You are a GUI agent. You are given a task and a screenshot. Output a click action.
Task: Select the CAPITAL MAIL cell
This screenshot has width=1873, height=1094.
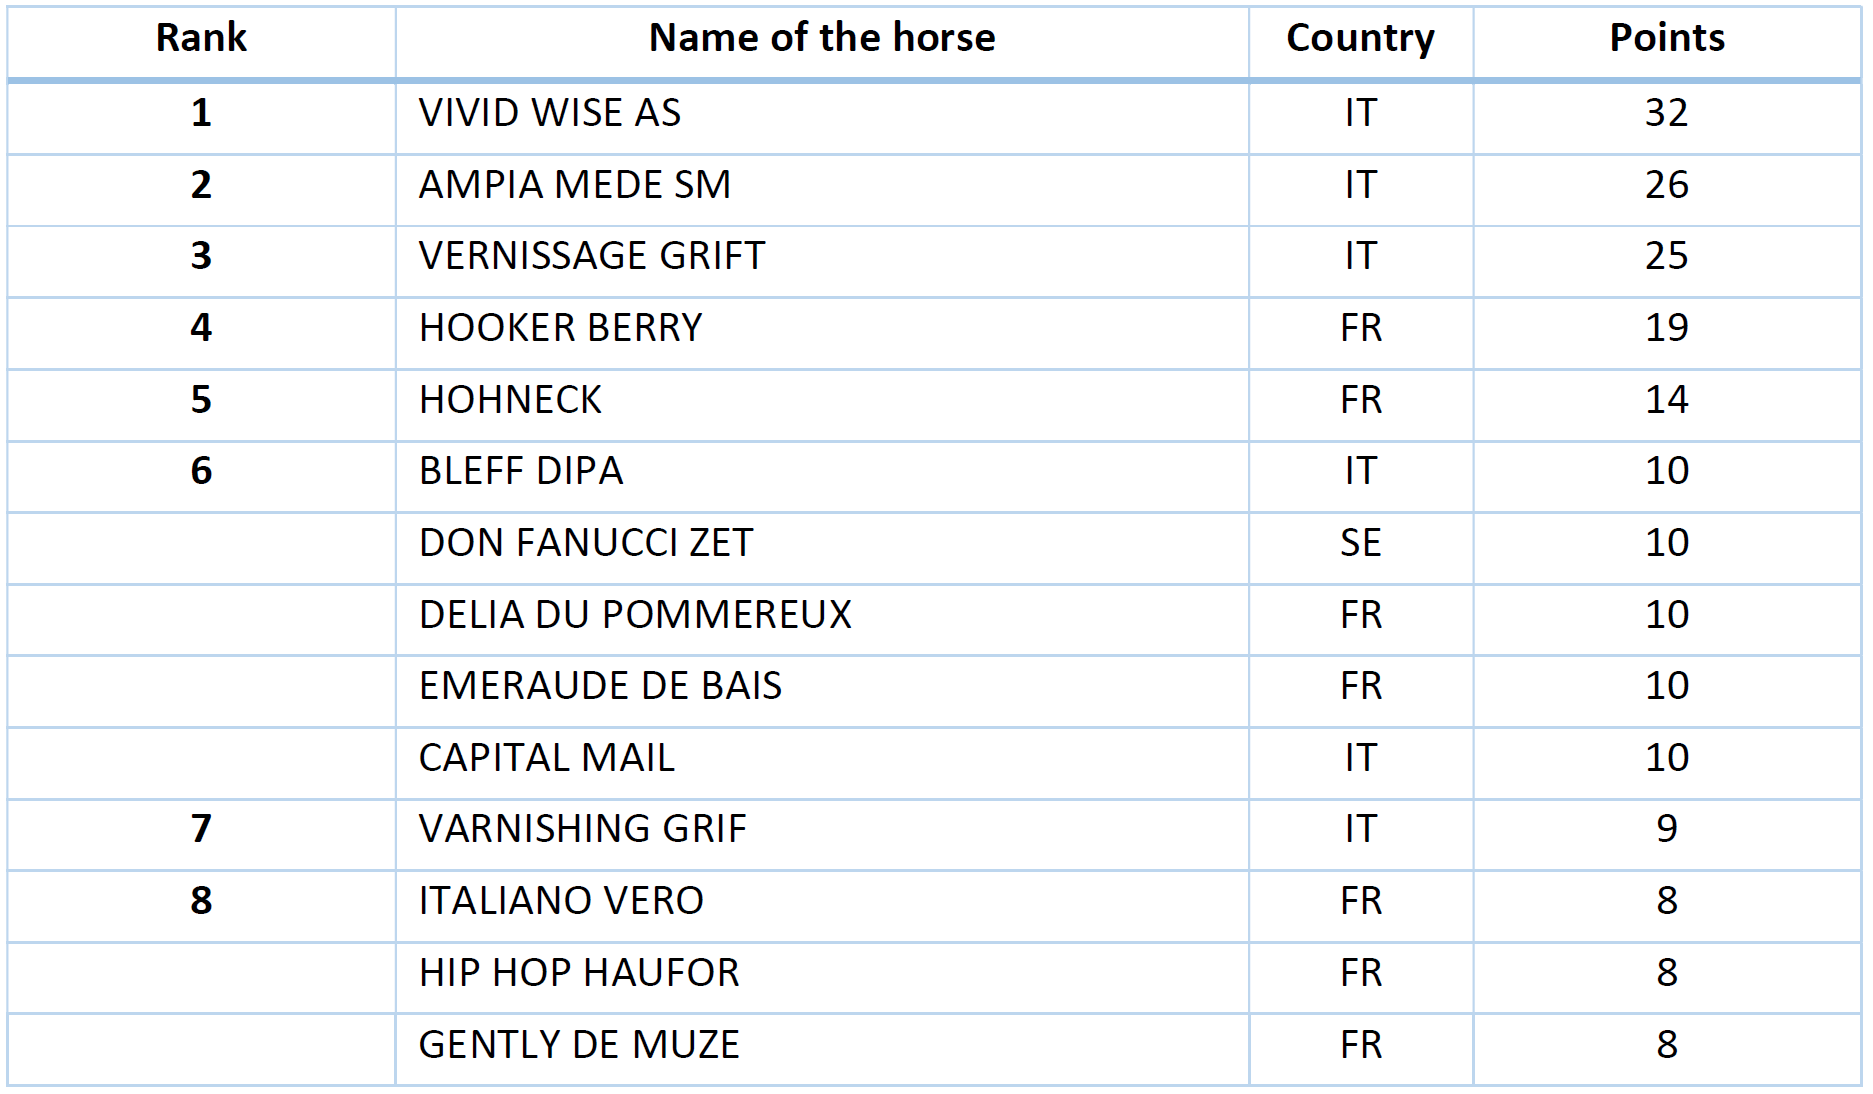click(546, 758)
